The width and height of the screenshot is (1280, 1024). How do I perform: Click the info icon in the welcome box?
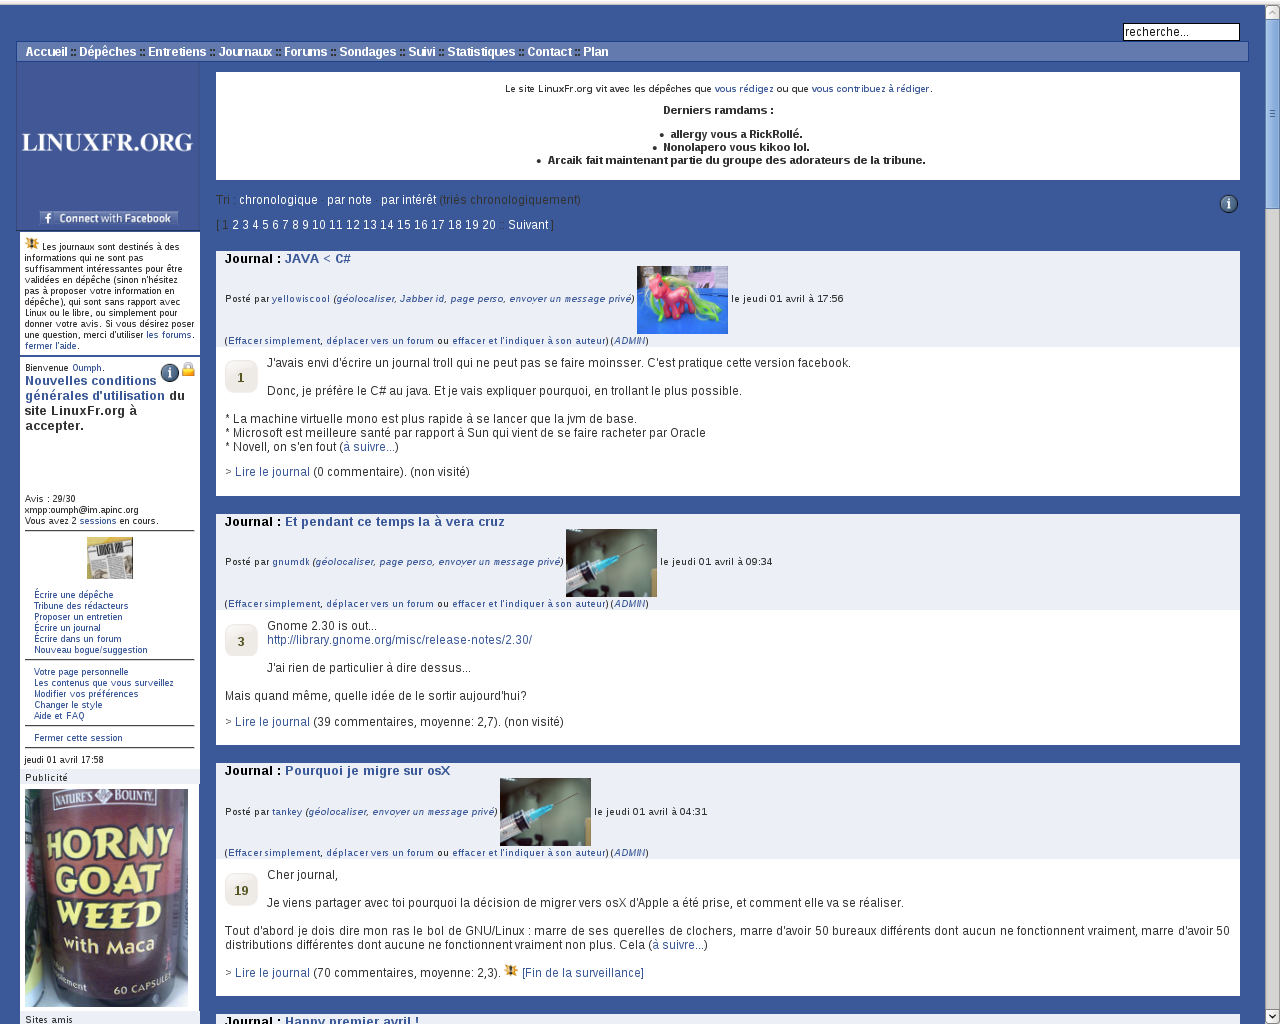pyautogui.click(x=170, y=373)
